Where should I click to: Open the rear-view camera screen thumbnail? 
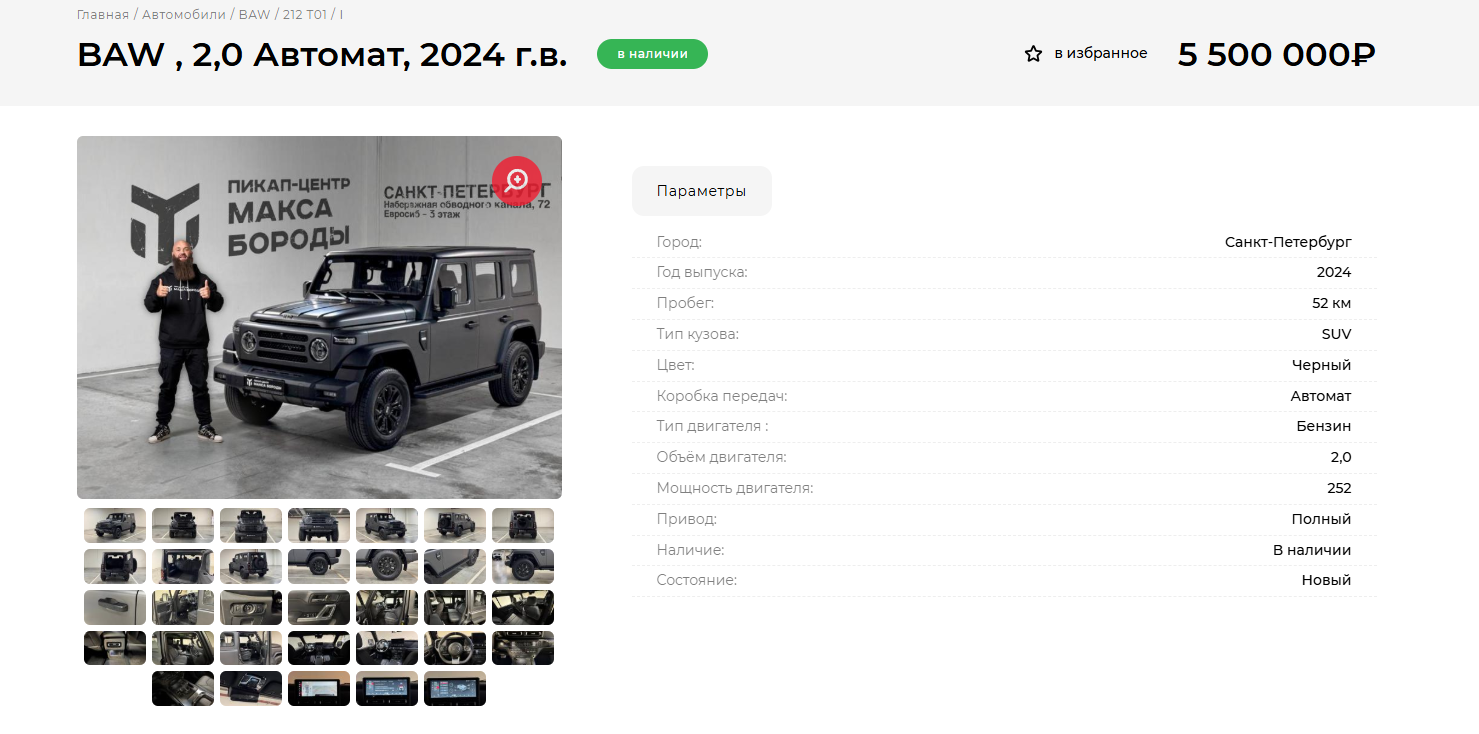click(319, 689)
